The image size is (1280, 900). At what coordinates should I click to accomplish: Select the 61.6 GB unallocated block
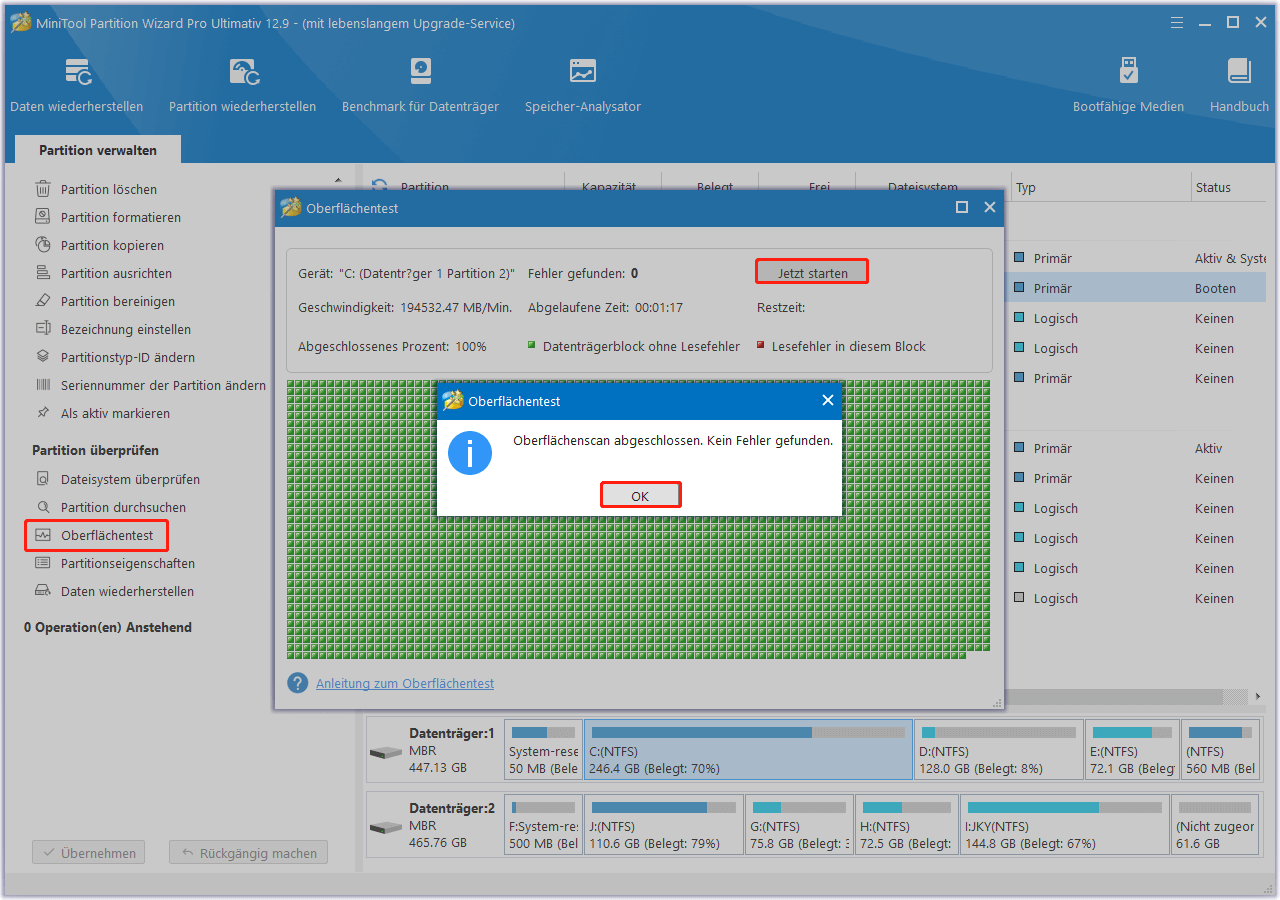[x=1216, y=826]
